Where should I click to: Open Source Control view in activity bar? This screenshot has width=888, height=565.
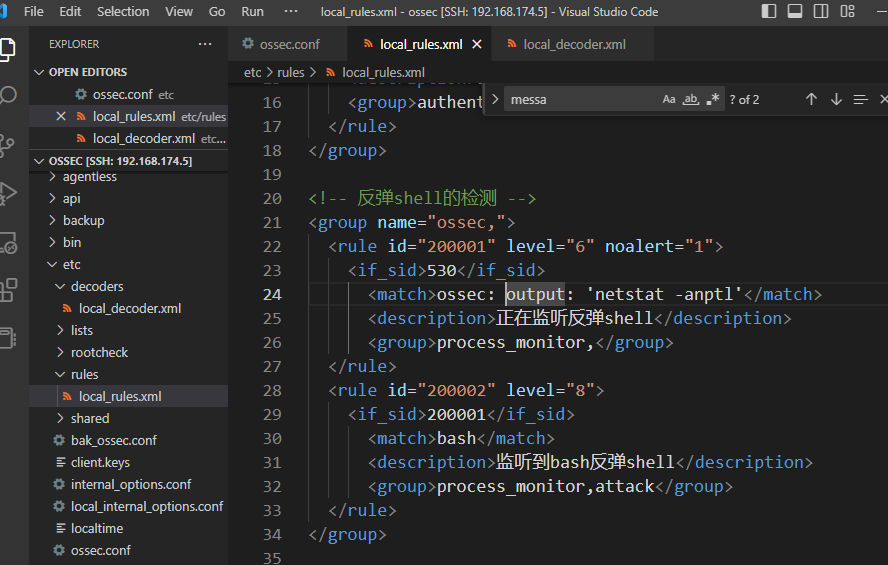point(7,145)
